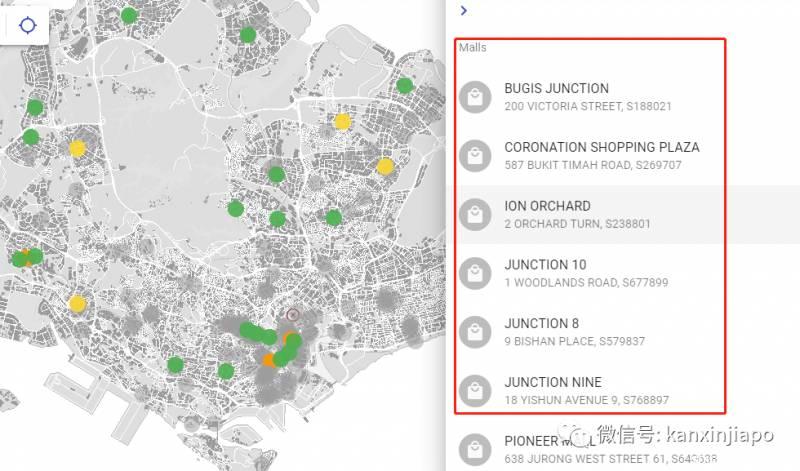The height and width of the screenshot is (471, 800).
Task: Click the Malls section heading
Action: (474, 47)
